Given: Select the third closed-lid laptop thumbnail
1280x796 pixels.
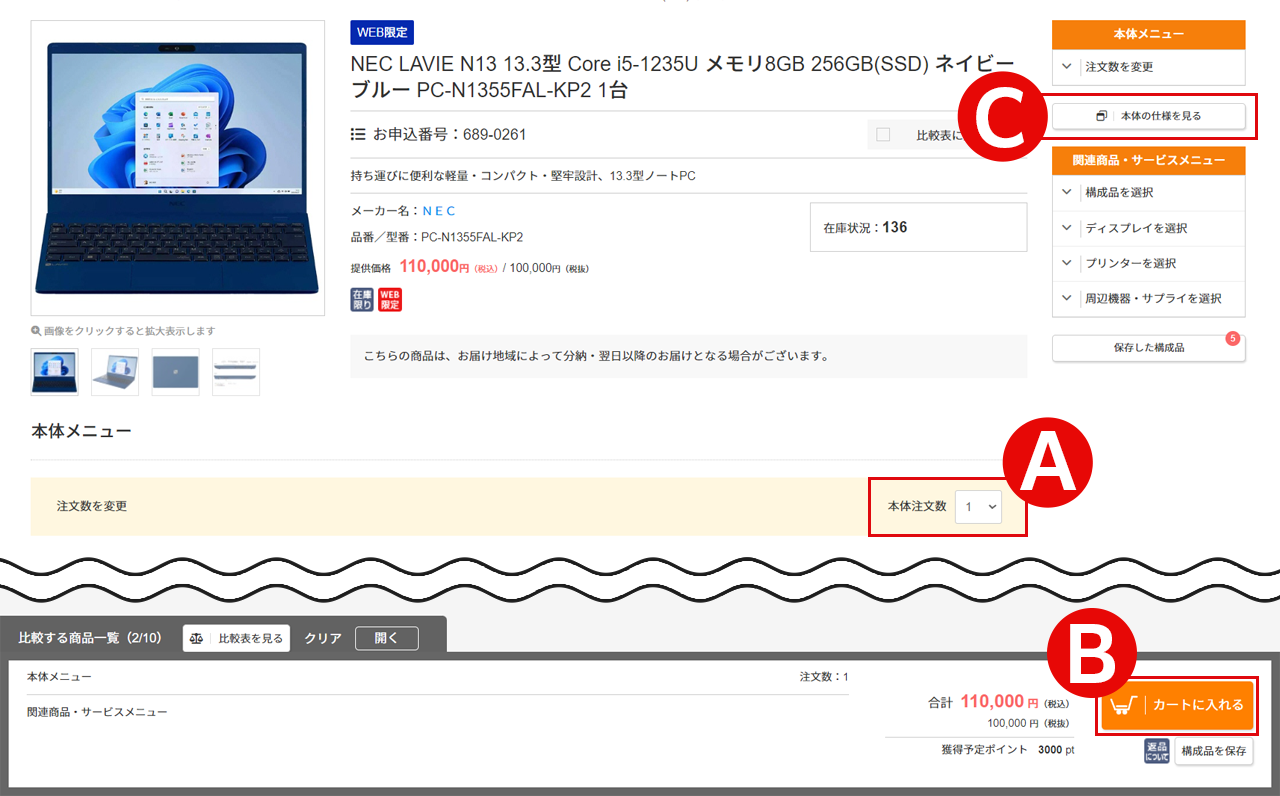Looking at the screenshot, I should click(175, 372).
